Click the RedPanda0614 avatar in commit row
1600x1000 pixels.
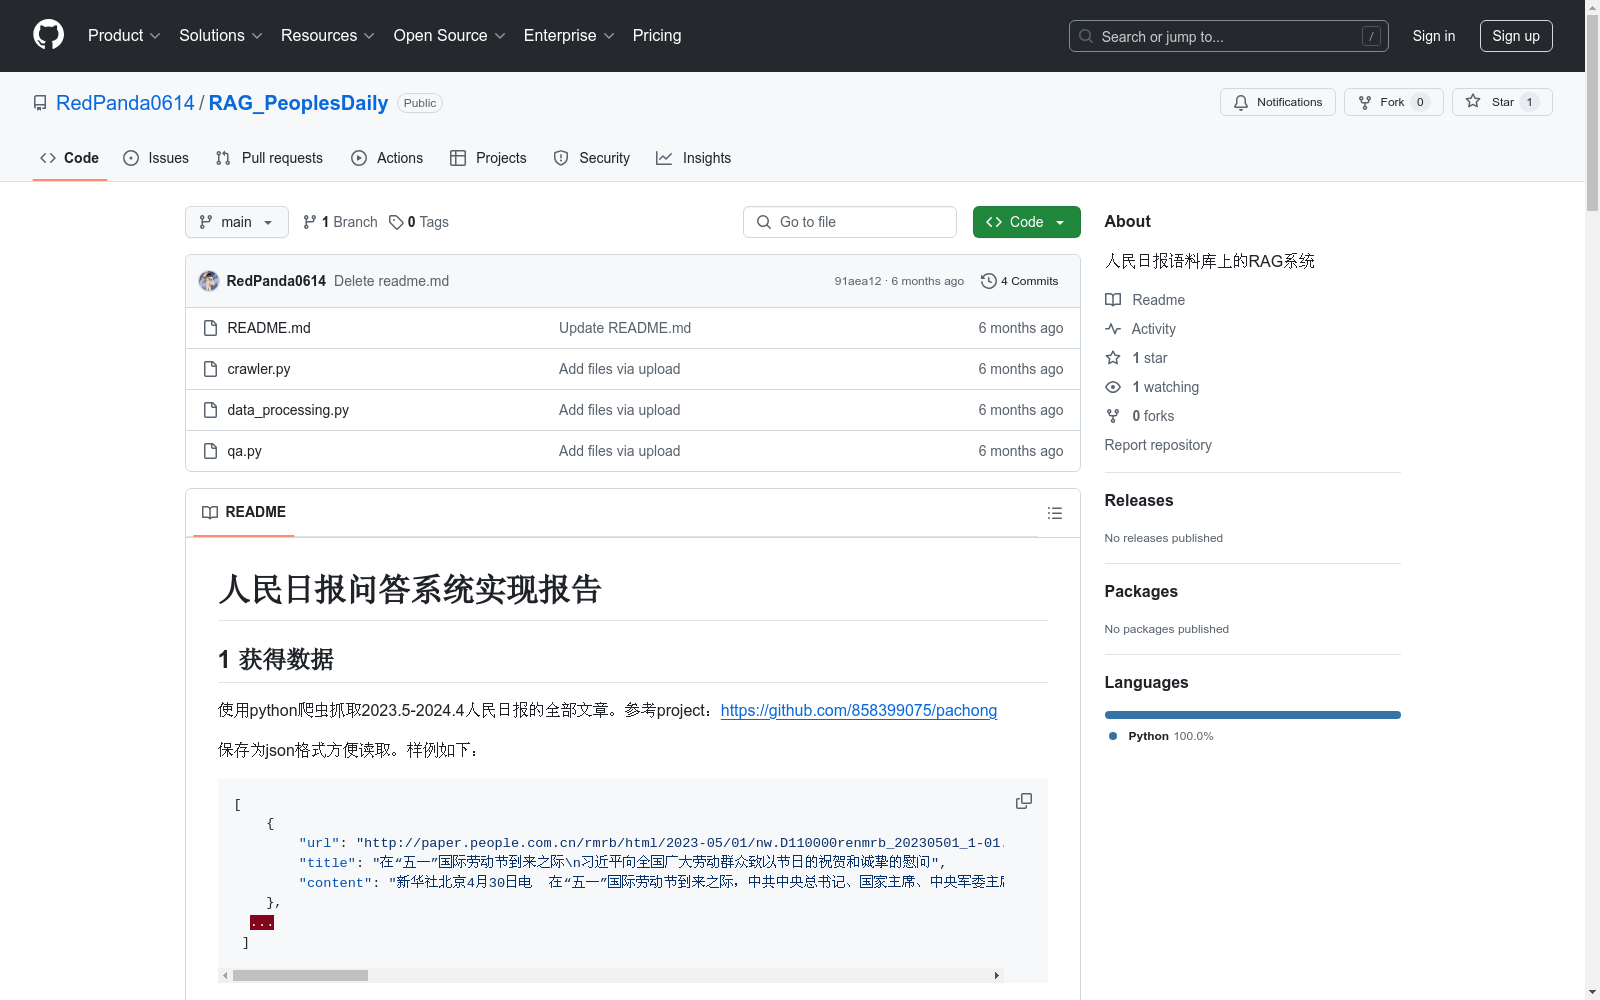click(209, 281)
